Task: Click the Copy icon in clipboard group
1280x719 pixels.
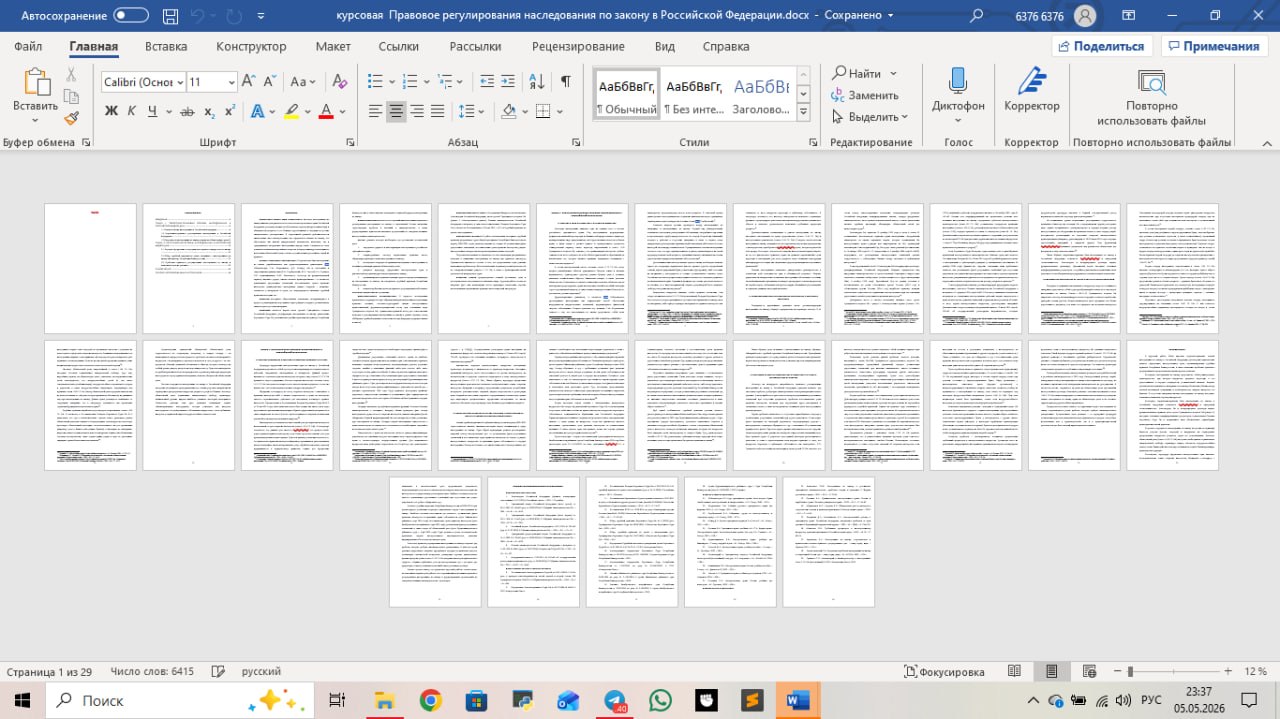Action: coord(71,96)
